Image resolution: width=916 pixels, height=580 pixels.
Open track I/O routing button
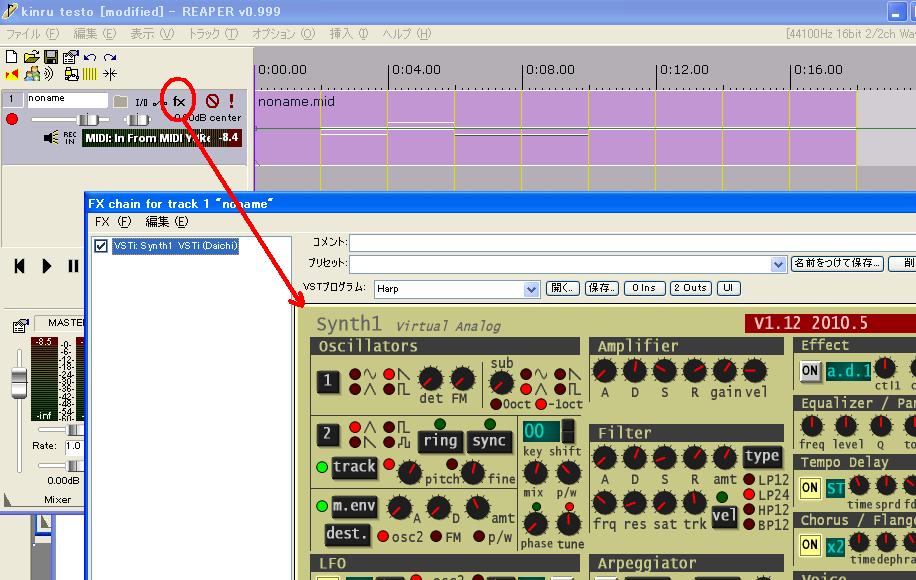click(x=141, y=103)
